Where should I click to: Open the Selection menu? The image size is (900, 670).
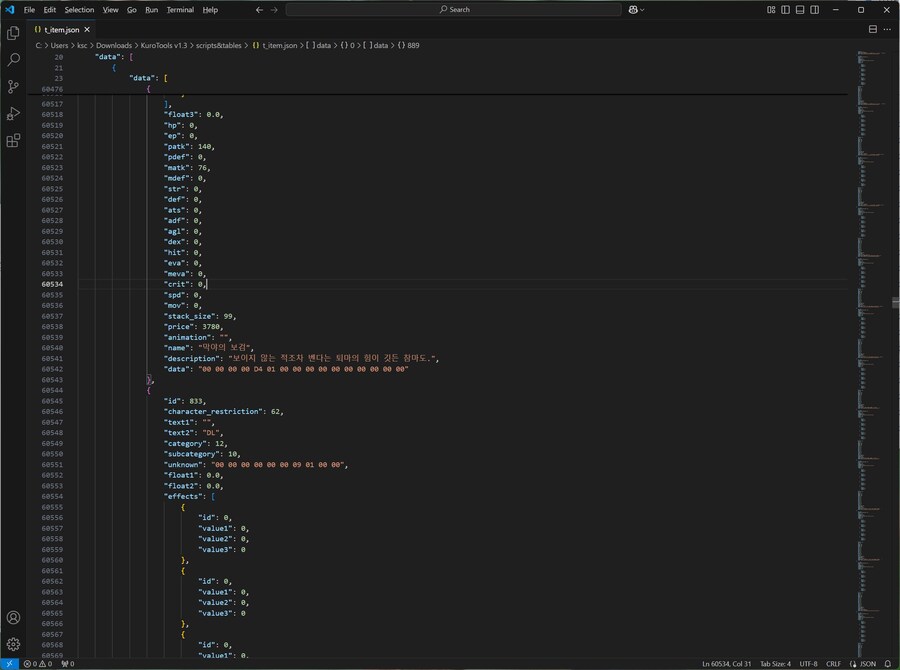(x=79, y=9)
